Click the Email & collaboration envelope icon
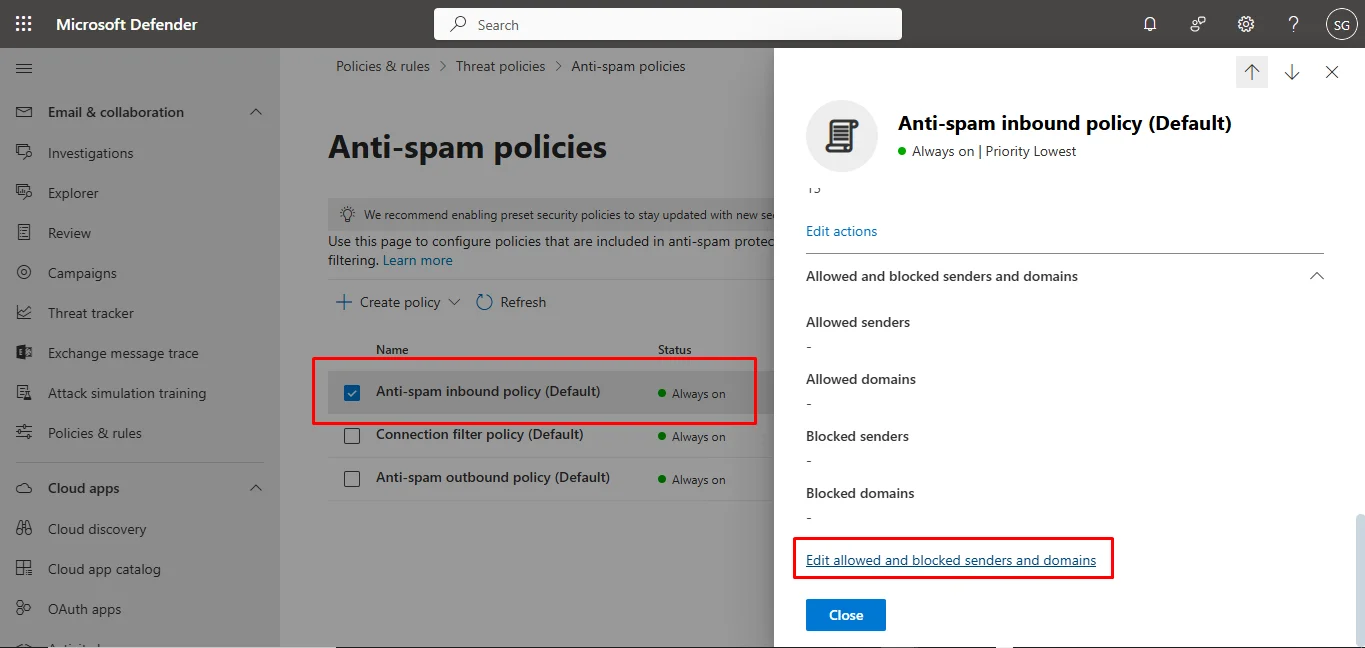The image size is (1365, 648). pyautogui.click(x=25, y=112)
